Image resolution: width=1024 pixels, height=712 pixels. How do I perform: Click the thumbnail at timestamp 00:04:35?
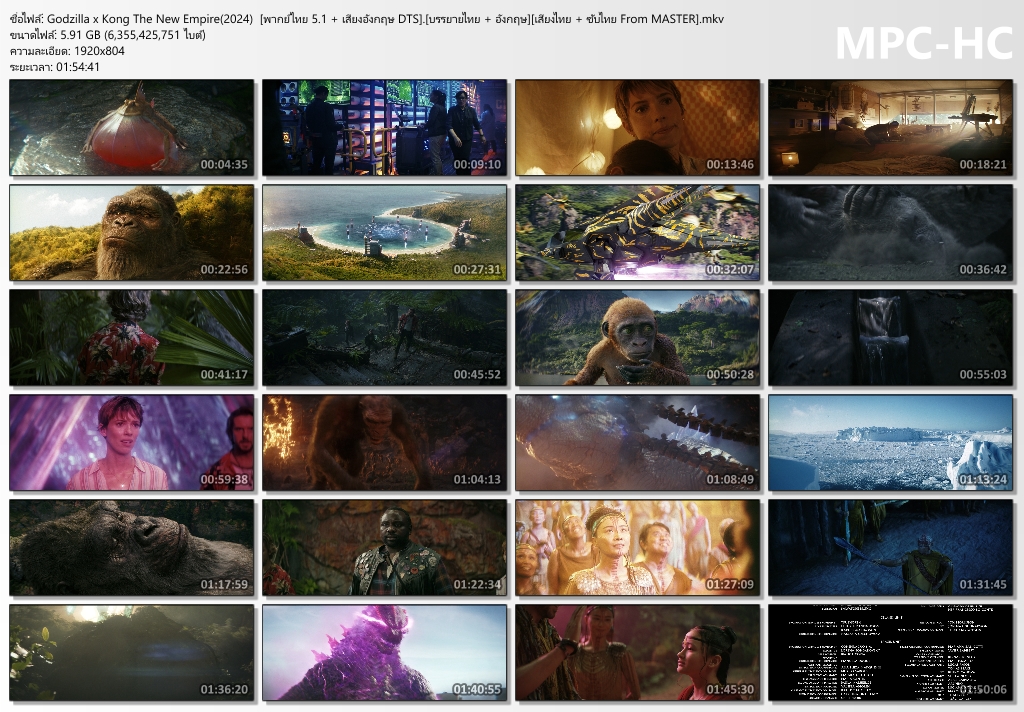pos(132,127)
